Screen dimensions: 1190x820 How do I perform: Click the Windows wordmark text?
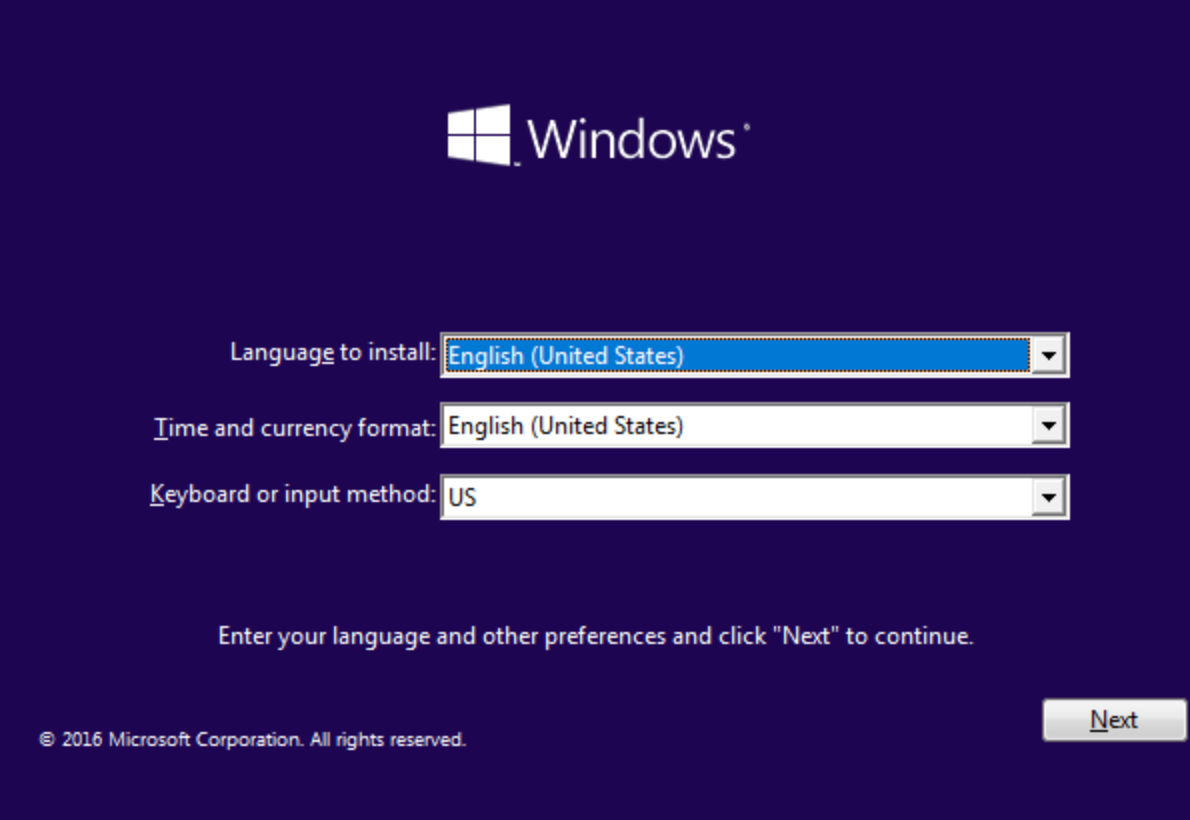[x=631, y=138]
